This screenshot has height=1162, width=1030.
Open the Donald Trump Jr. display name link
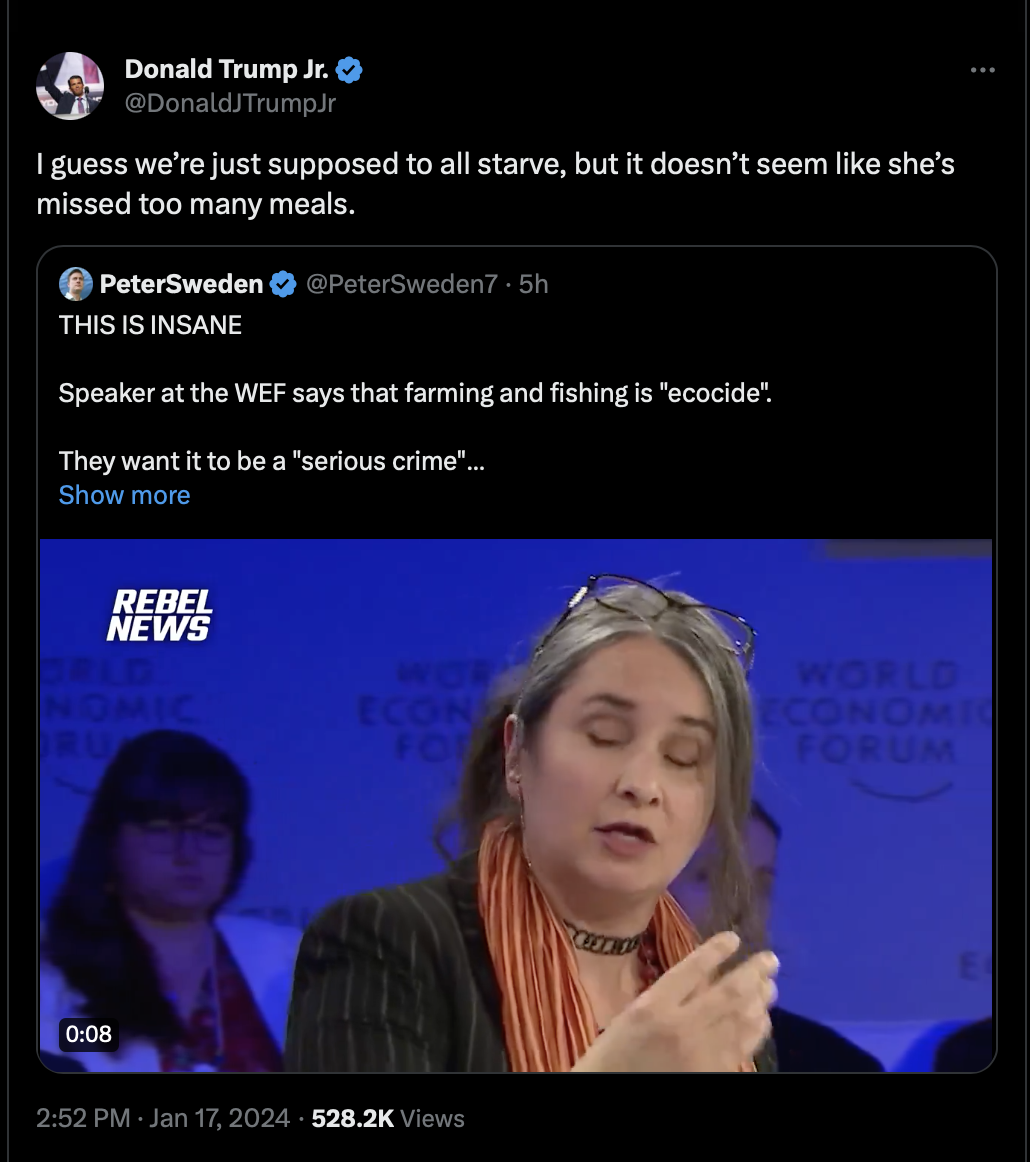[x=226, y=70]
